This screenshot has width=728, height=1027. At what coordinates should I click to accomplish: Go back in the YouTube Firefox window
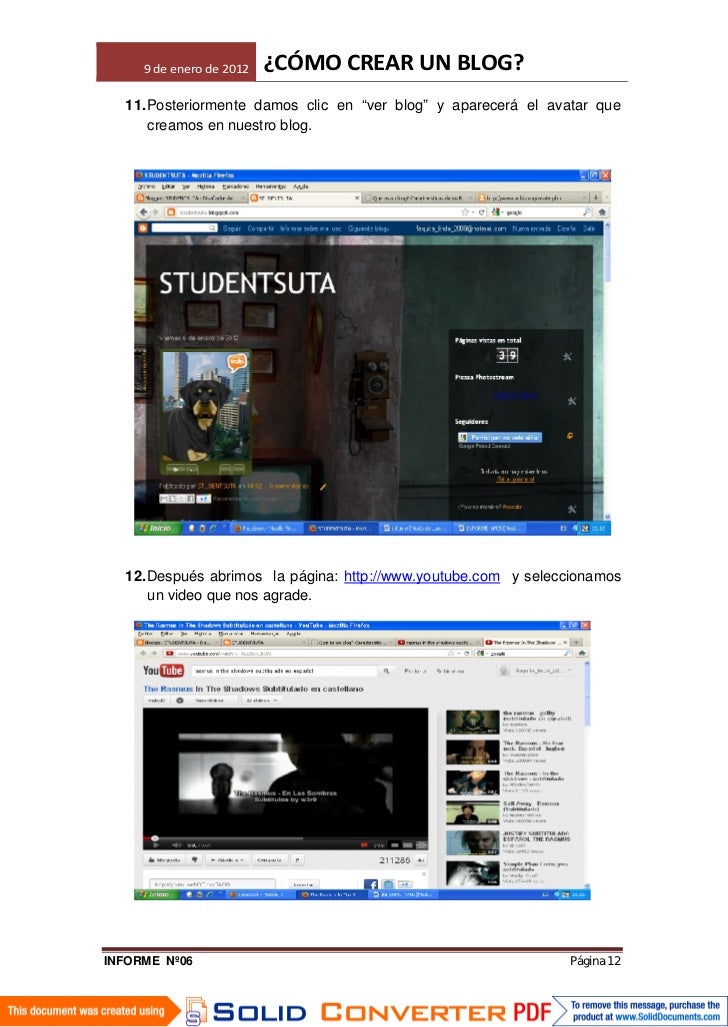pyautogui.click(x=142, y=653)
